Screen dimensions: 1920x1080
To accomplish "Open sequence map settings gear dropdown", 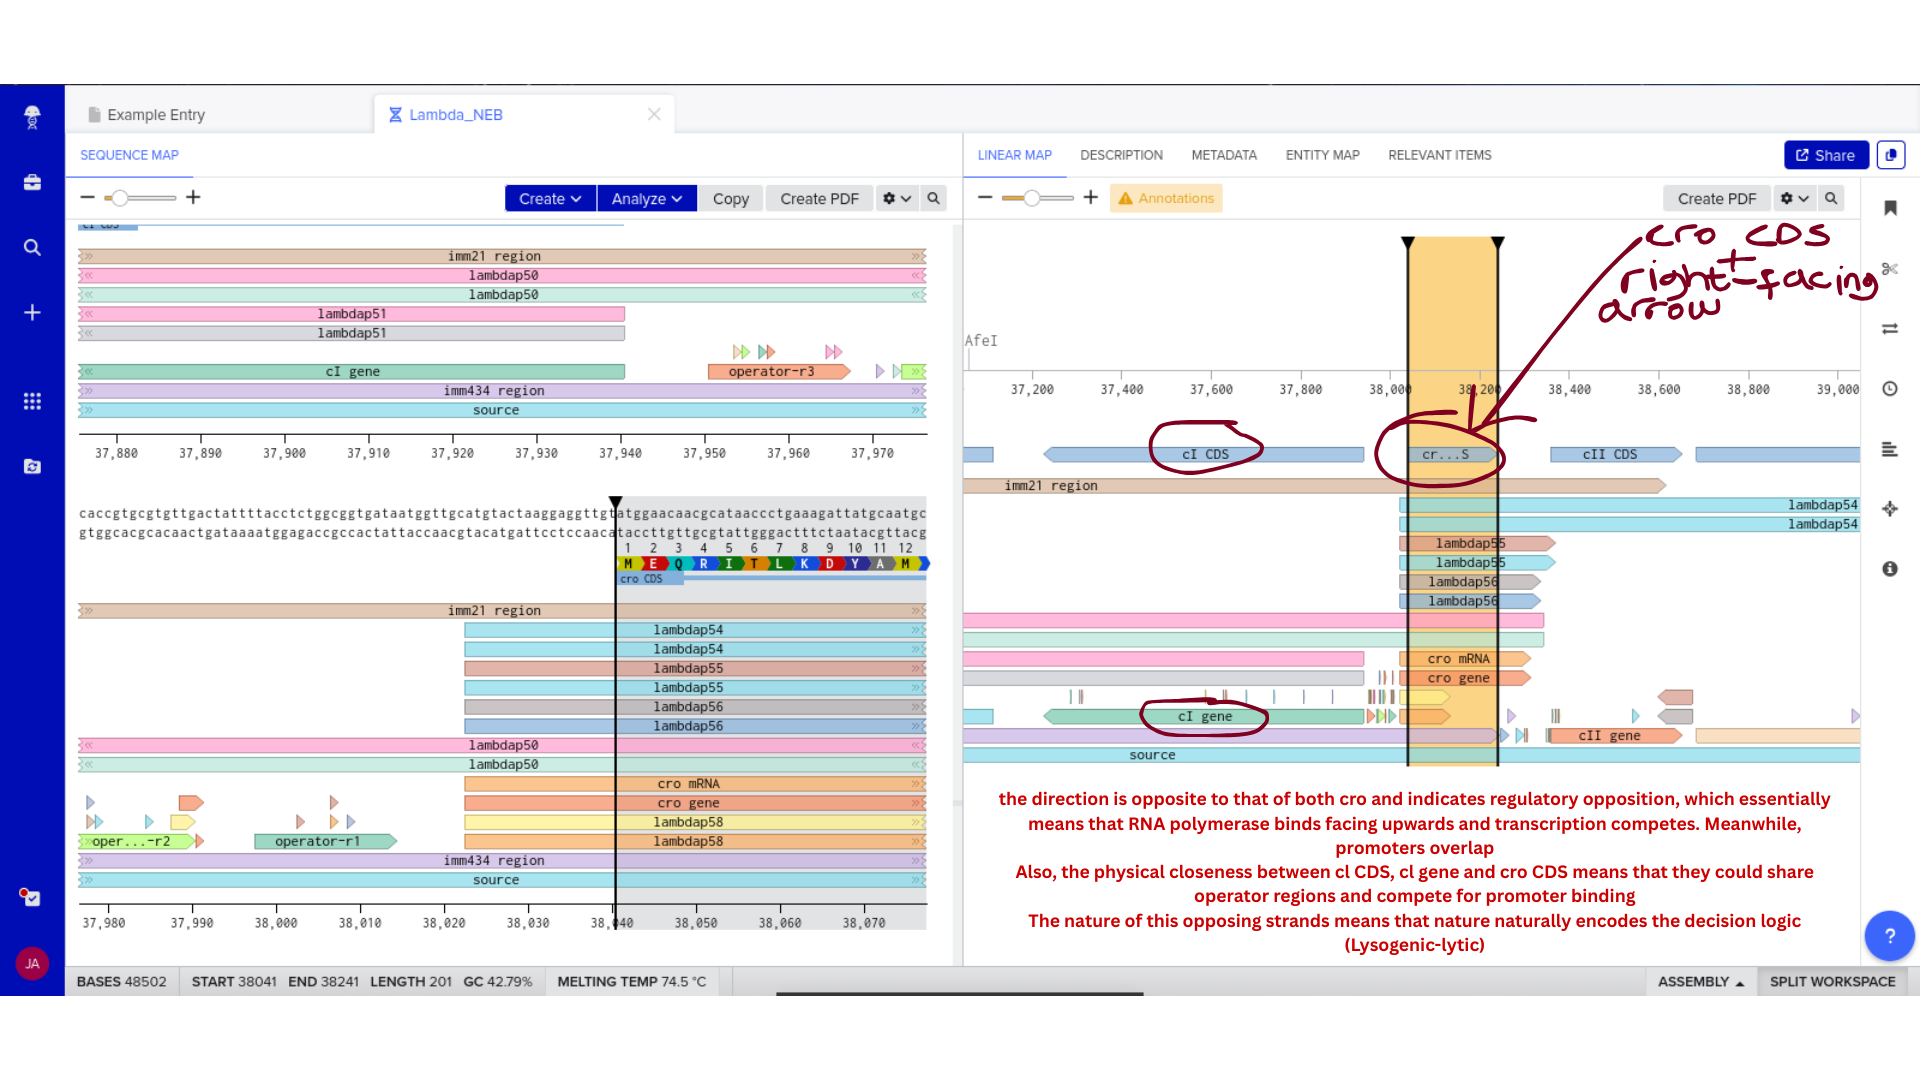I will point(896,199).
